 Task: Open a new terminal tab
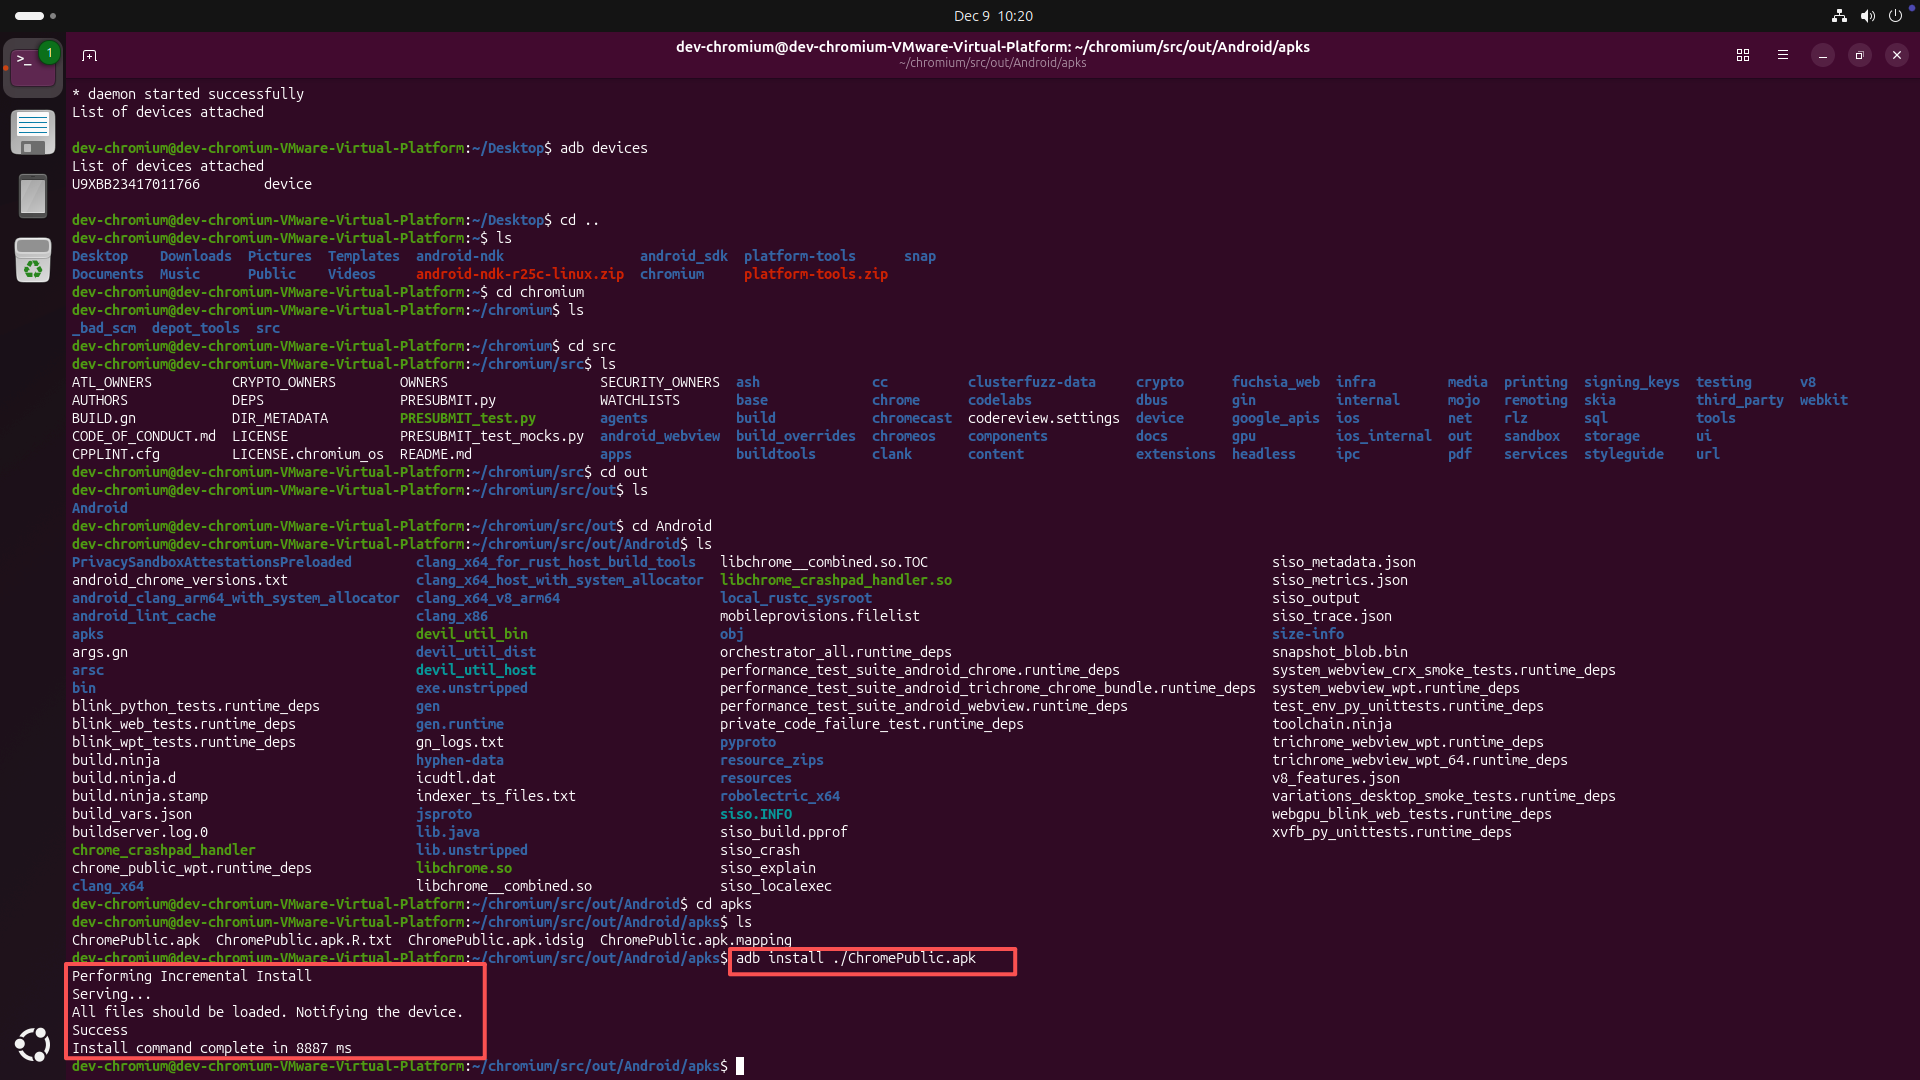click(x=89, y=55)
